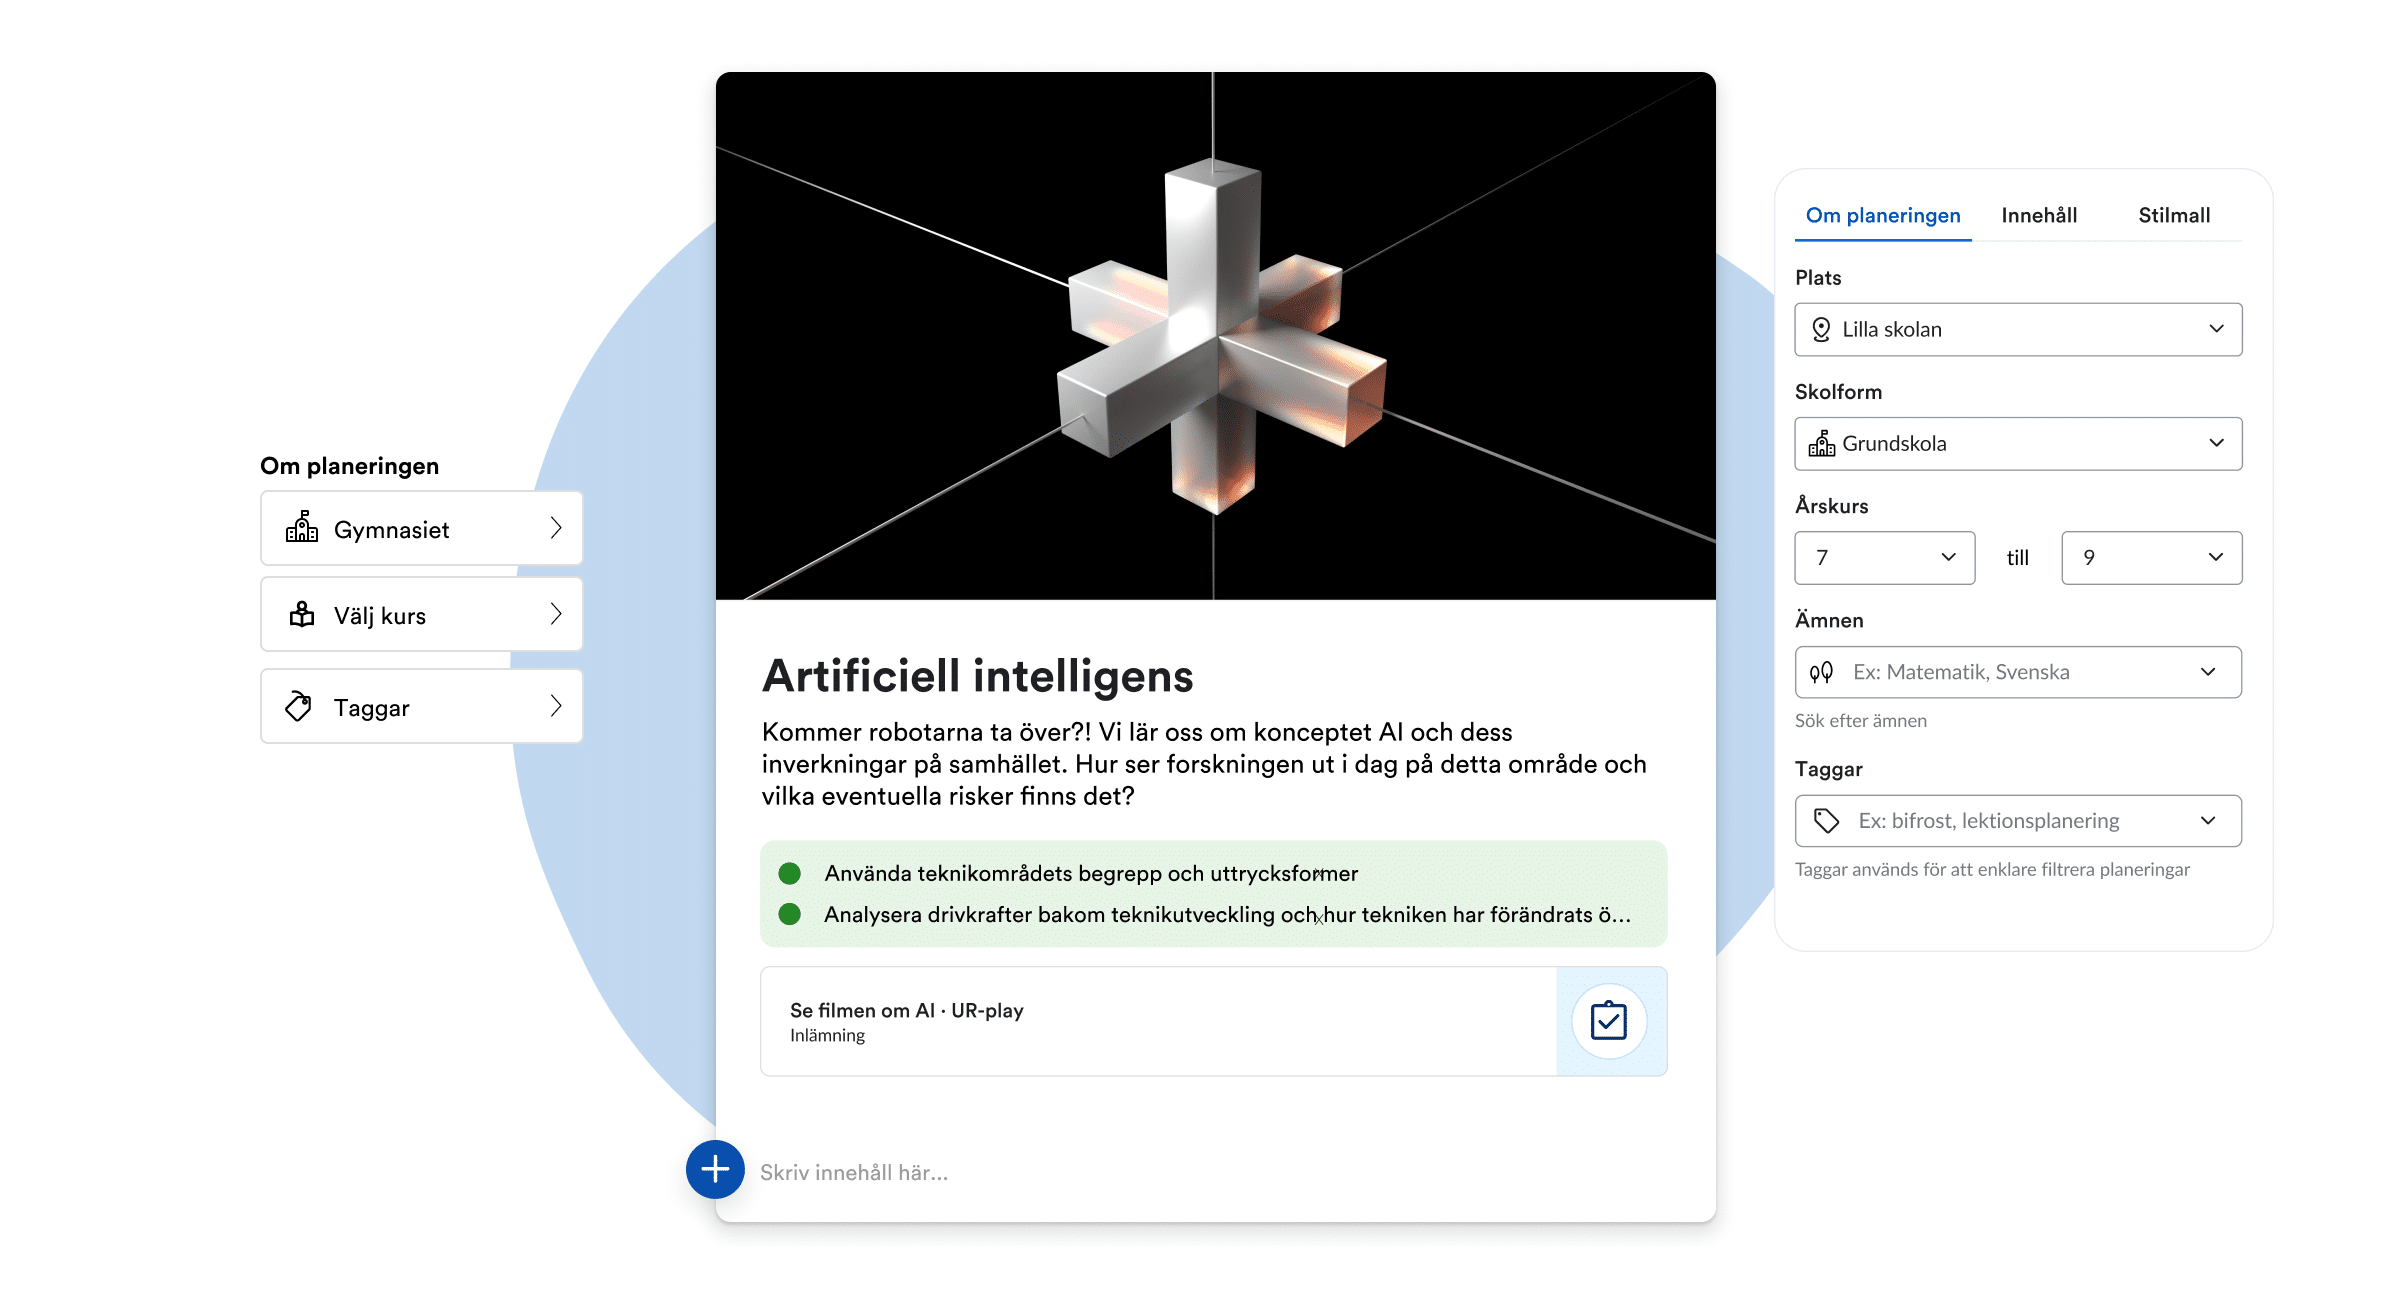2400x1296 pixels.
Task: Click the subjects icon in Ämnen field
Action: (x=1821, y=672)
